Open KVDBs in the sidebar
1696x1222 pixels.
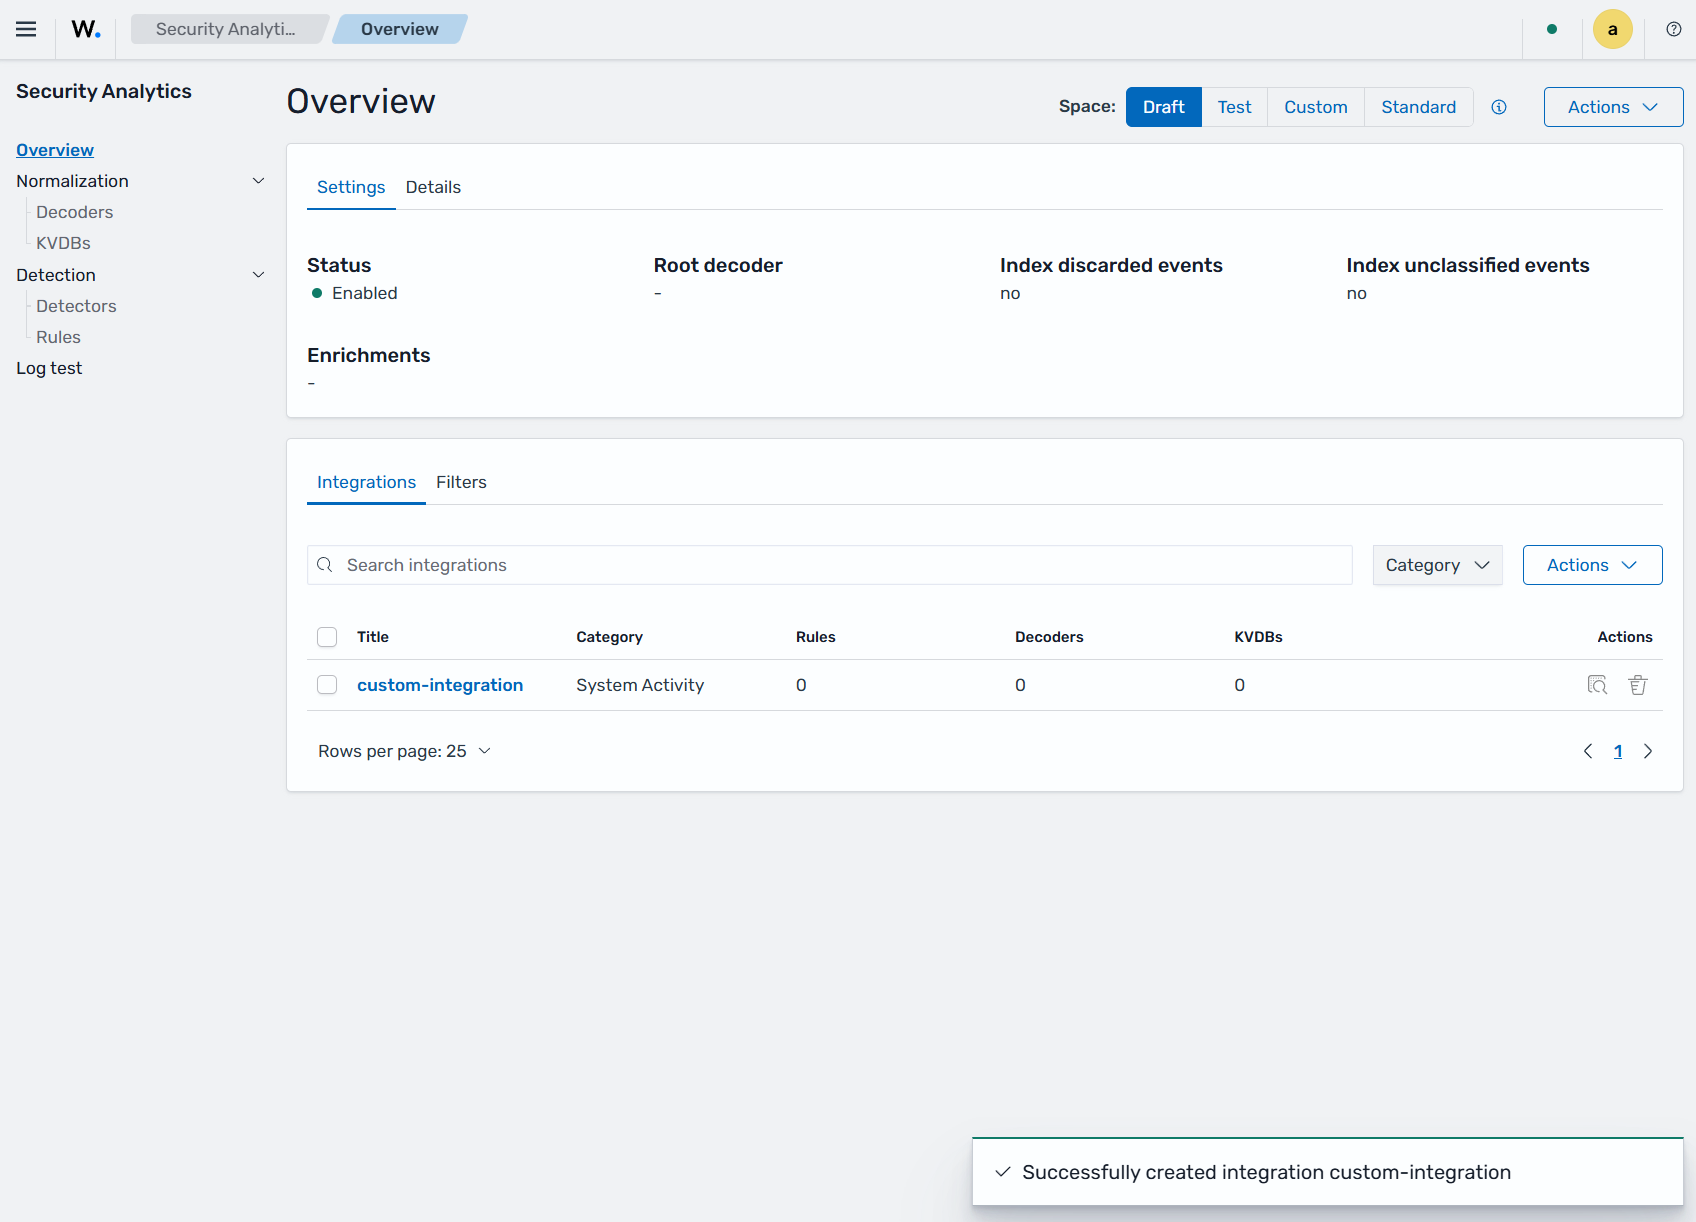(63, 243)
